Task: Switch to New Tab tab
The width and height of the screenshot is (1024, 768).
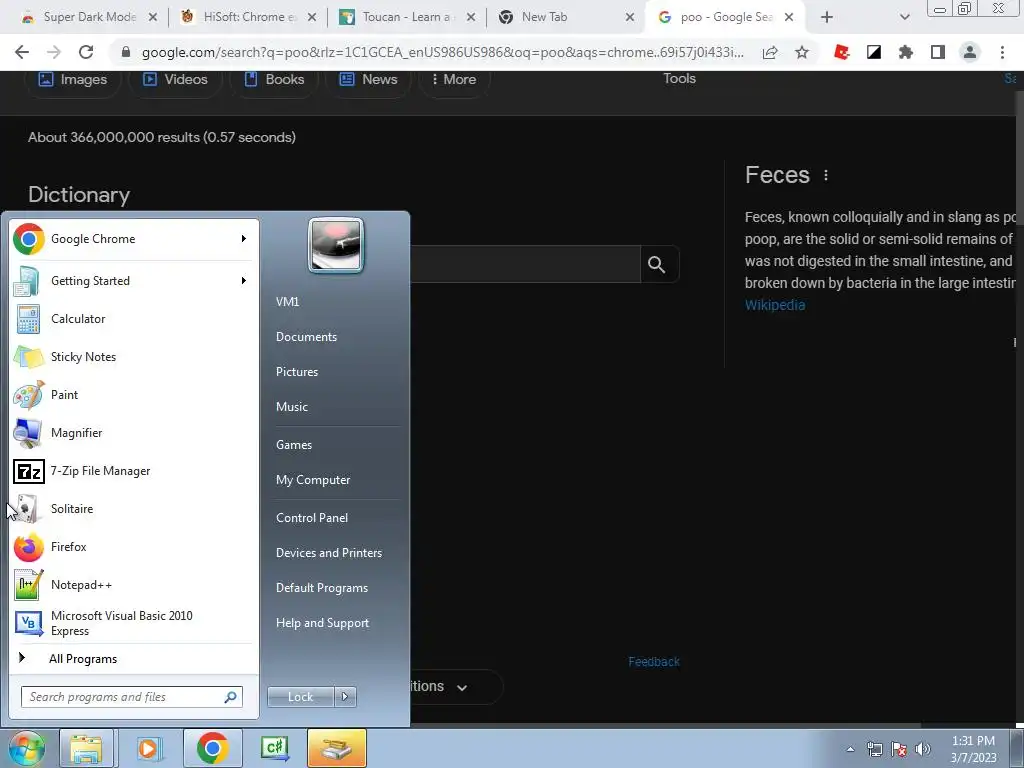Action: coord(566,18)
